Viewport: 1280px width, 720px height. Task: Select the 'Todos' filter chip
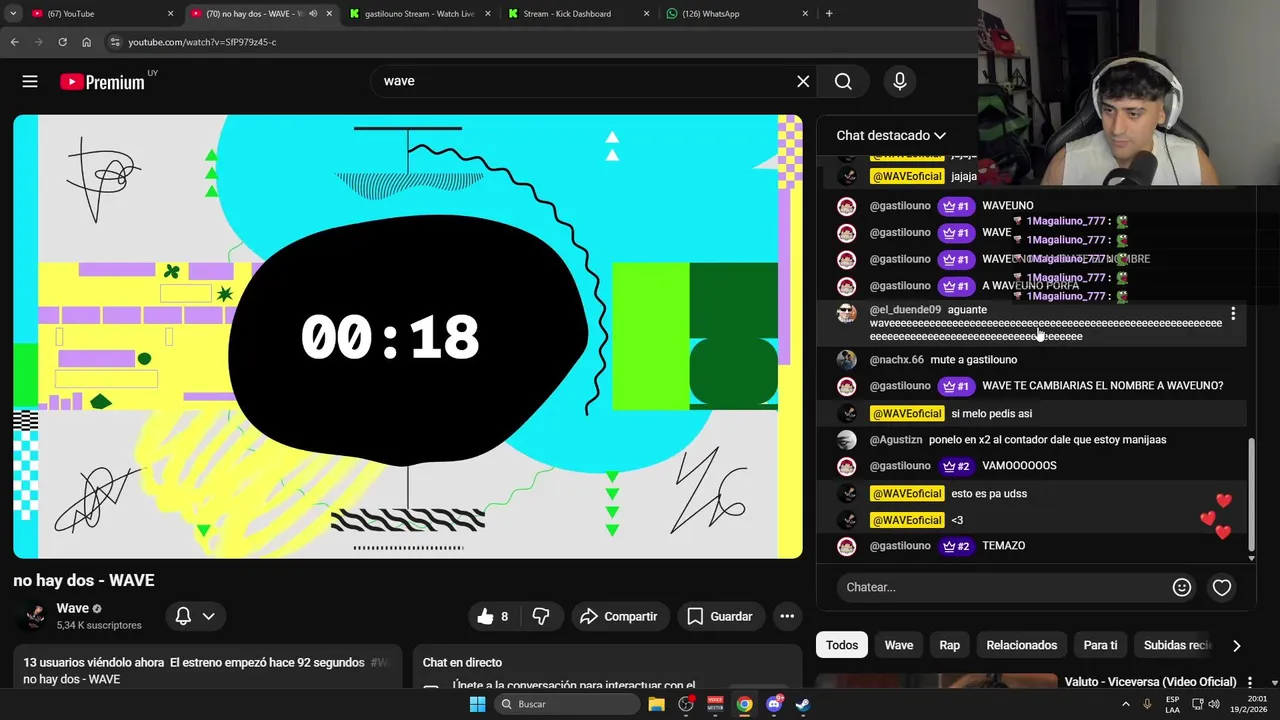pos(842,645)
